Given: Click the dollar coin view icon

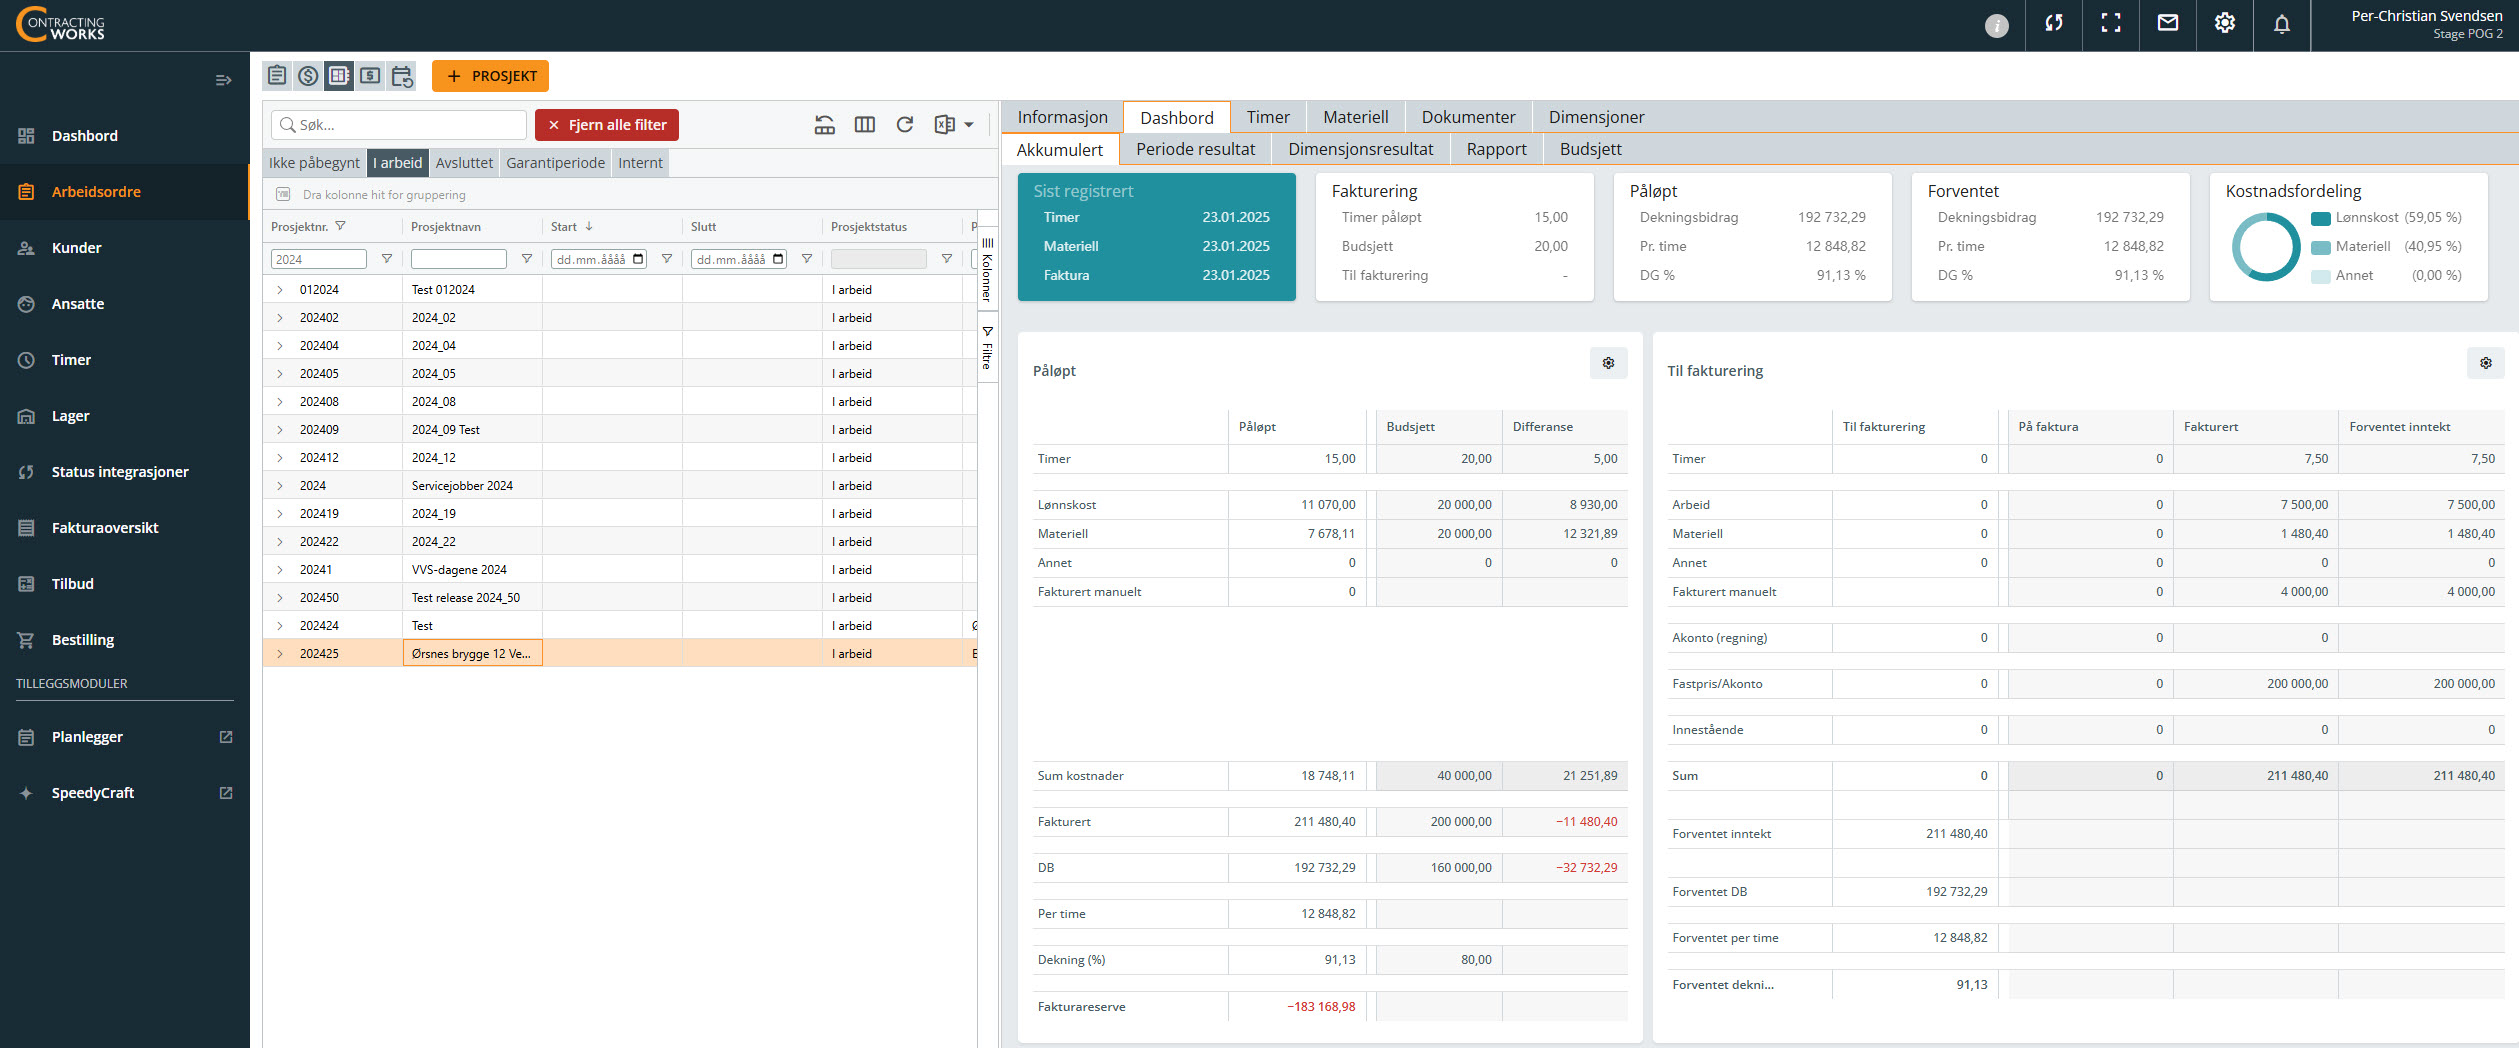Looking at the screenshot, I should coord(308,76).
